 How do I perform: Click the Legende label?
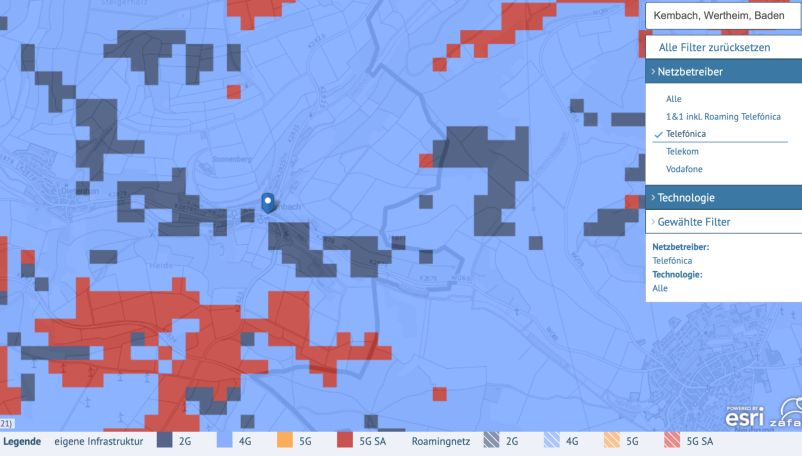(x=22, y=441)
